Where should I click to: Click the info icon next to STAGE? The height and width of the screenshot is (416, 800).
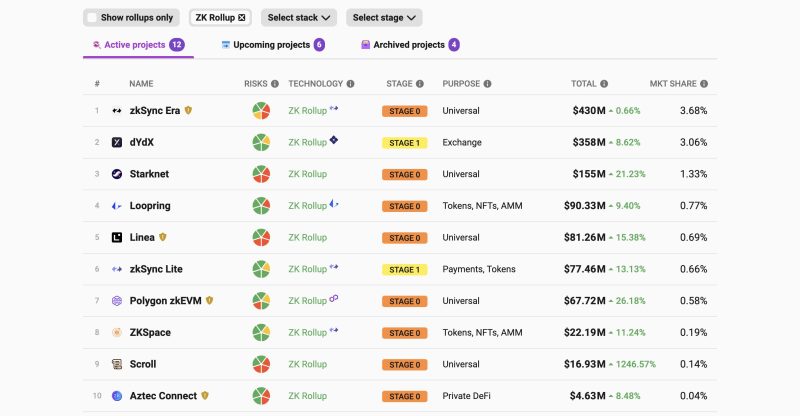tap(420, 84)
